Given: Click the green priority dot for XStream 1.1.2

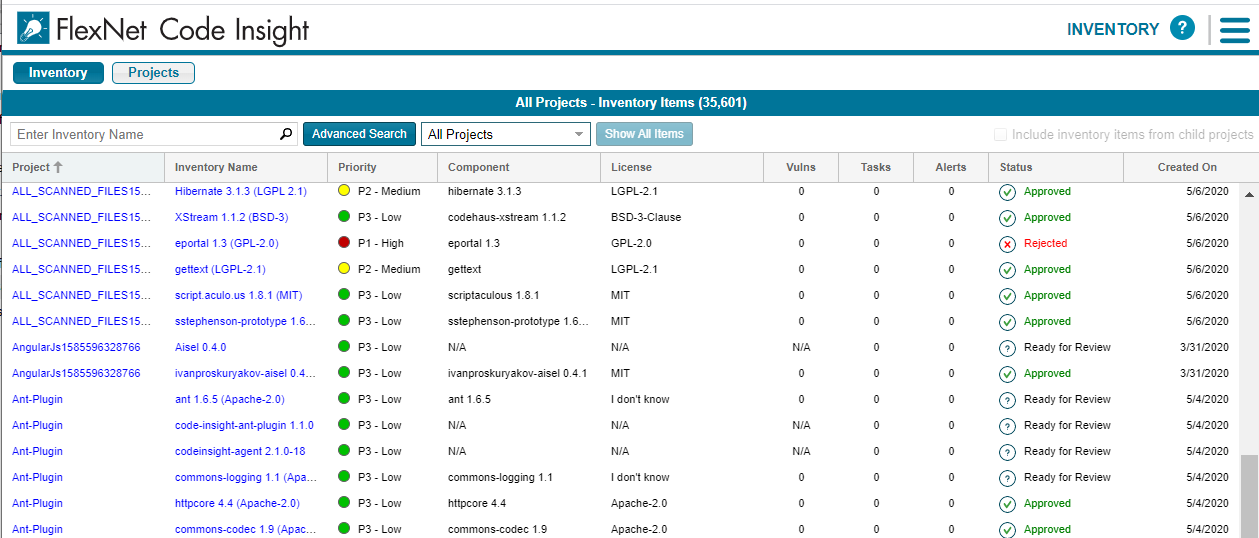Looking at the screenshot, I should (x=344, y=216).
